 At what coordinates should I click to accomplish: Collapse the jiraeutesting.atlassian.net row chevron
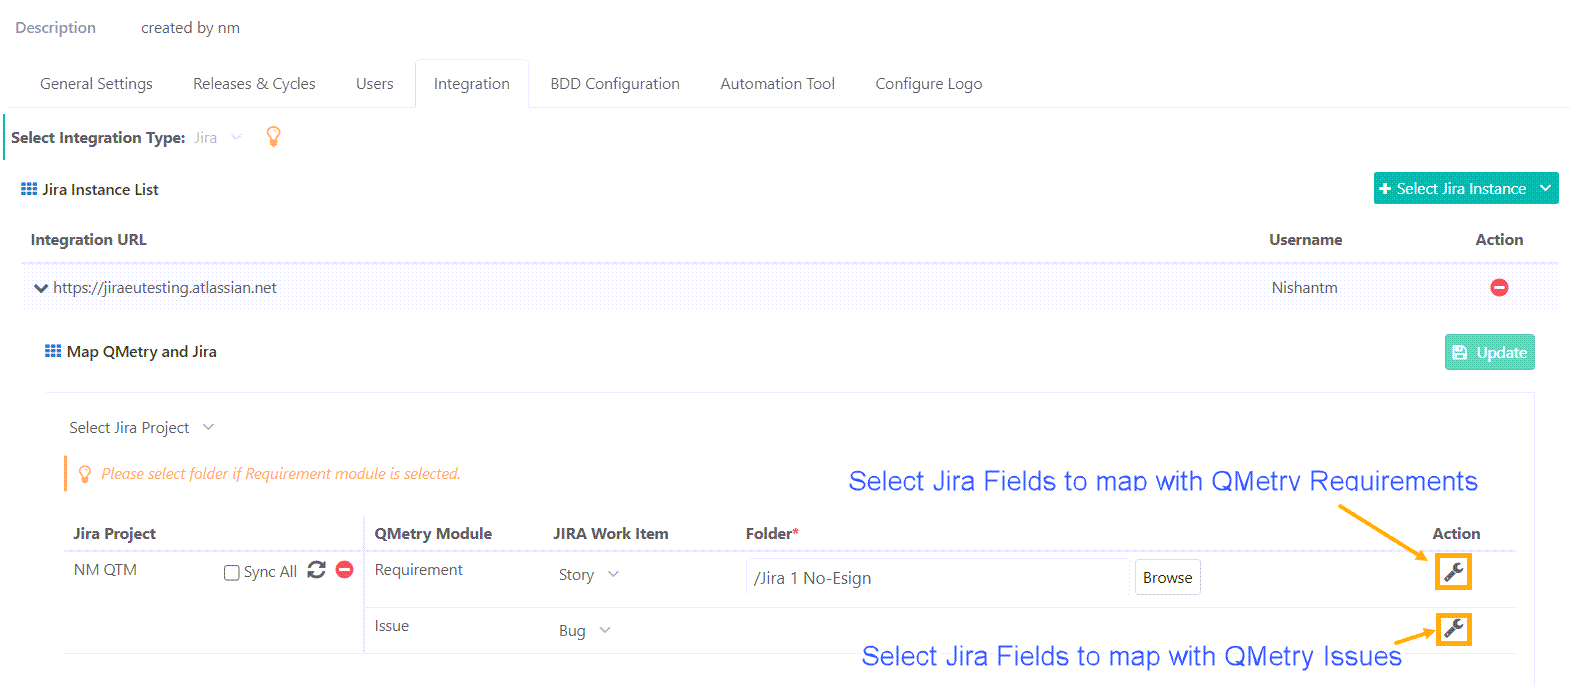tap(40, 287)
